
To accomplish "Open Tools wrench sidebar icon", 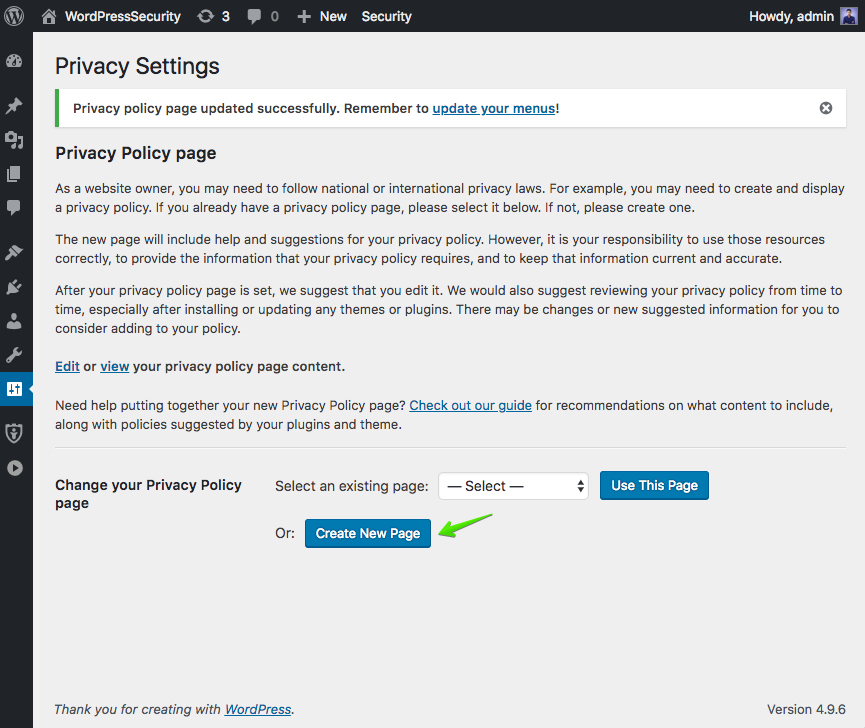I will coord(14,355).
